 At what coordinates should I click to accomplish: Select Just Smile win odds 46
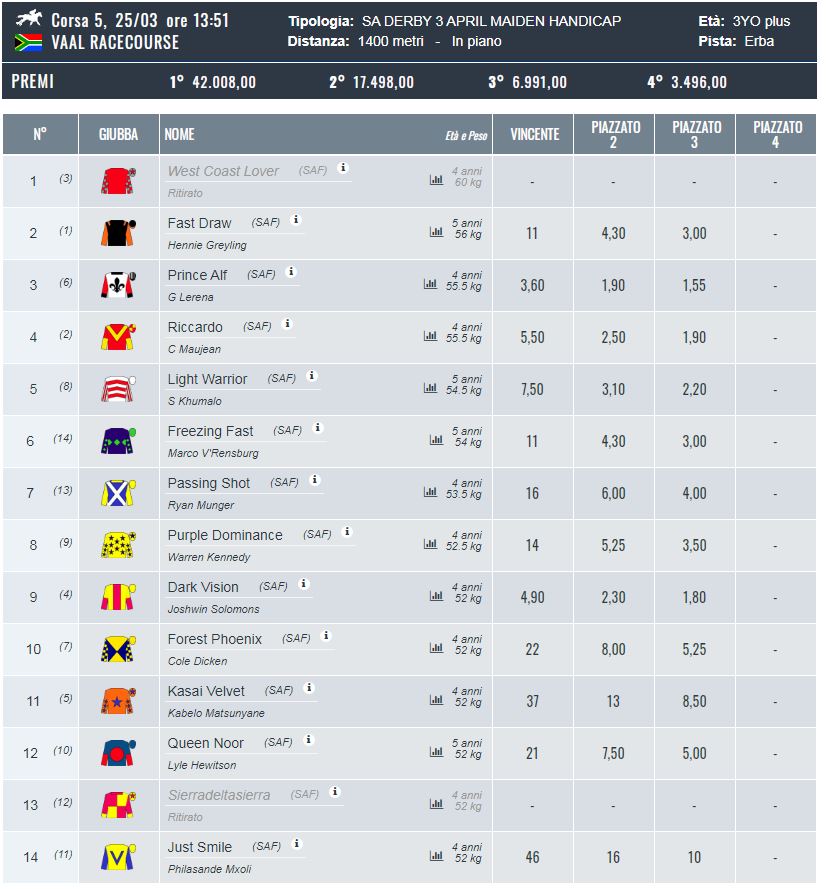coord(532,857)
